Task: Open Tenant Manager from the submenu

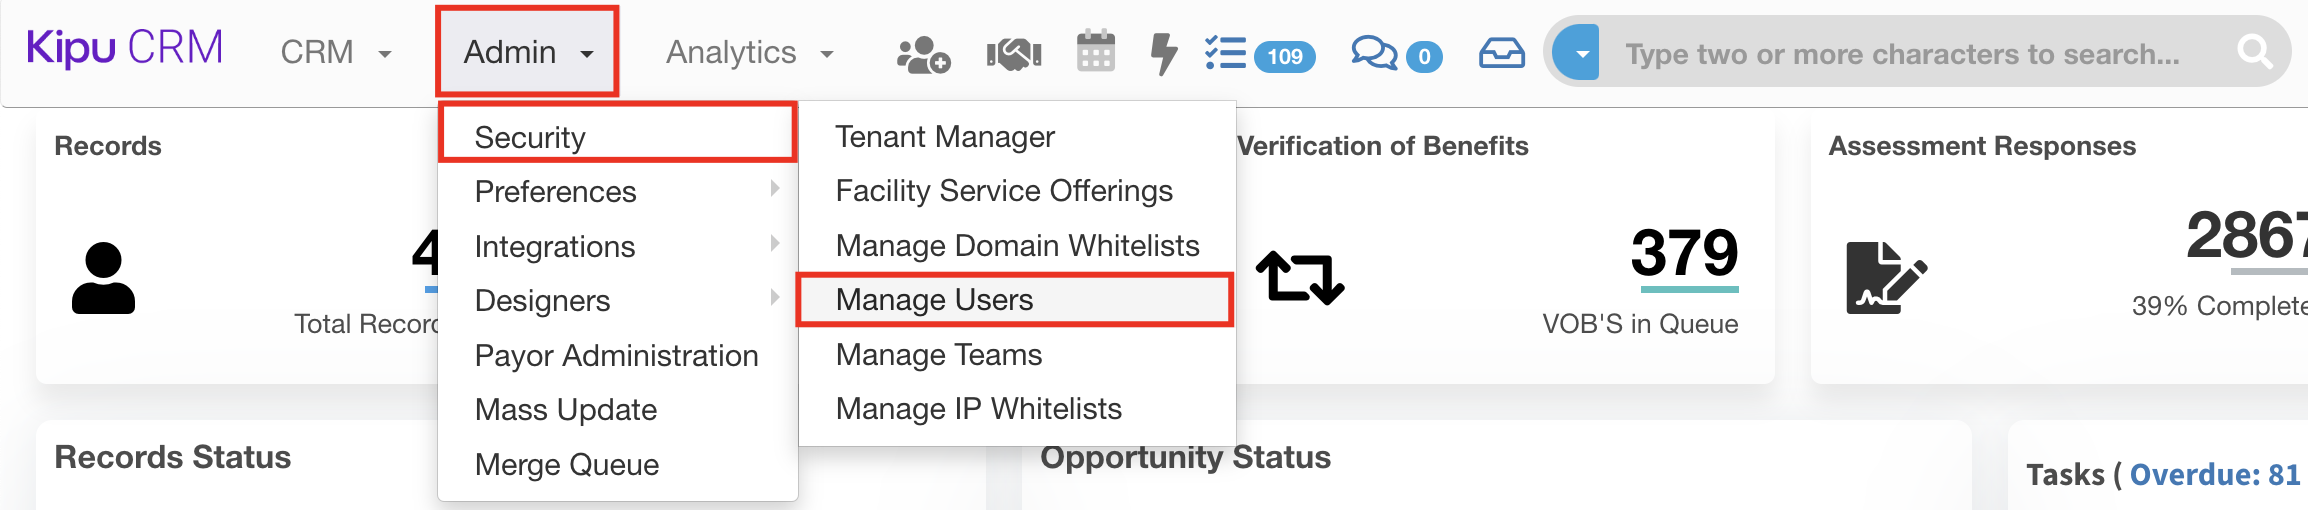Action: (944, 137)
